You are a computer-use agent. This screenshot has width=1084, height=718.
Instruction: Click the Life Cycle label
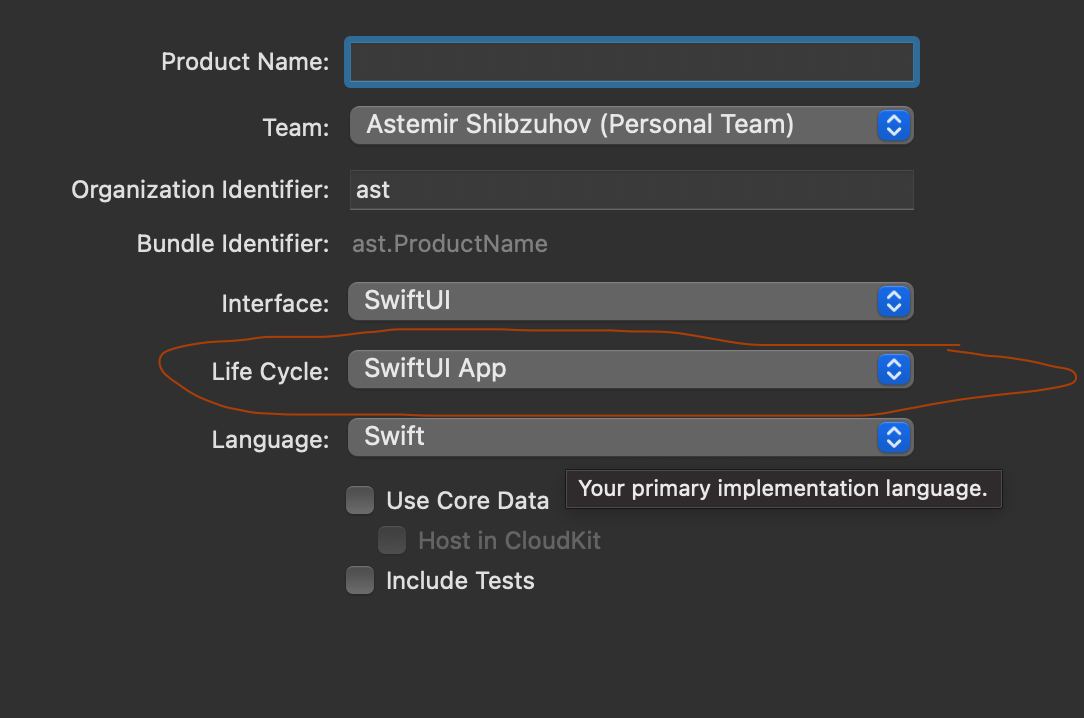tap(270, 372)
